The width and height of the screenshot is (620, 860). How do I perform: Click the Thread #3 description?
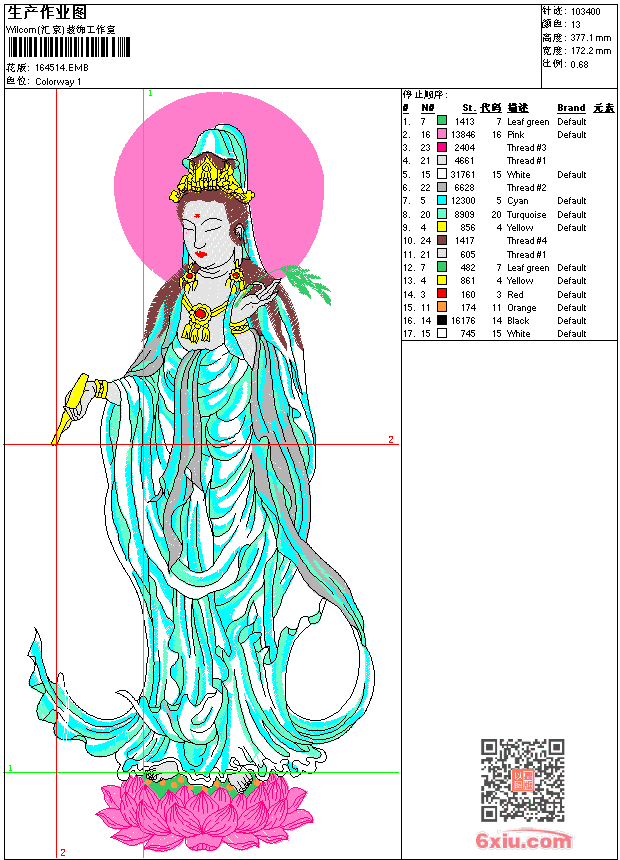click(526, 148)
